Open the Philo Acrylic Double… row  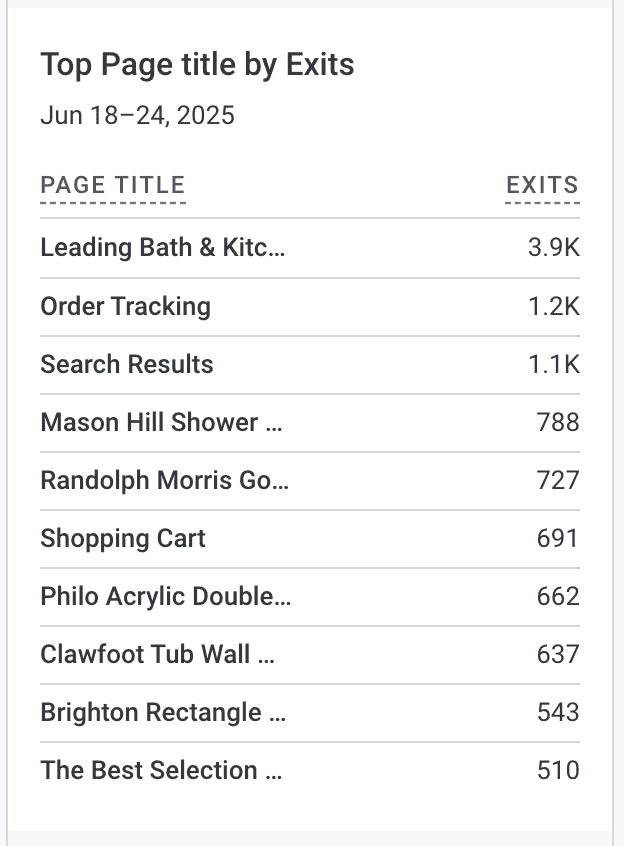310,596
